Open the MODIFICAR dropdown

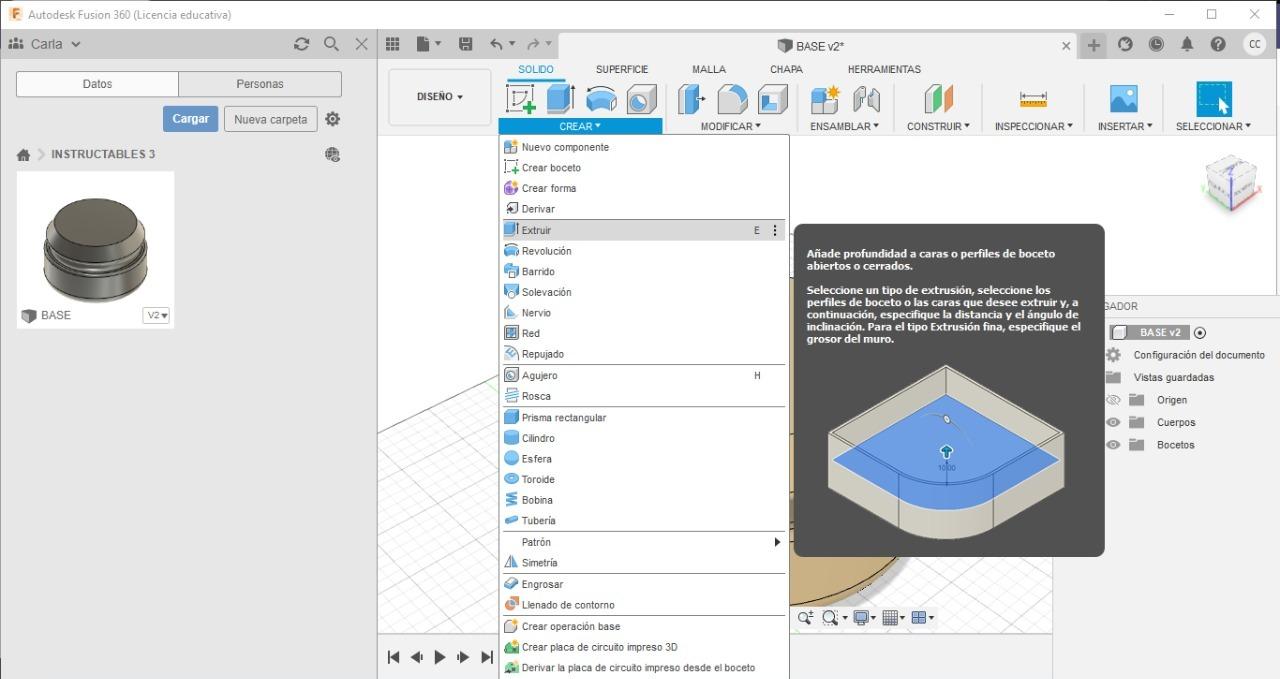tap(731, 126)
